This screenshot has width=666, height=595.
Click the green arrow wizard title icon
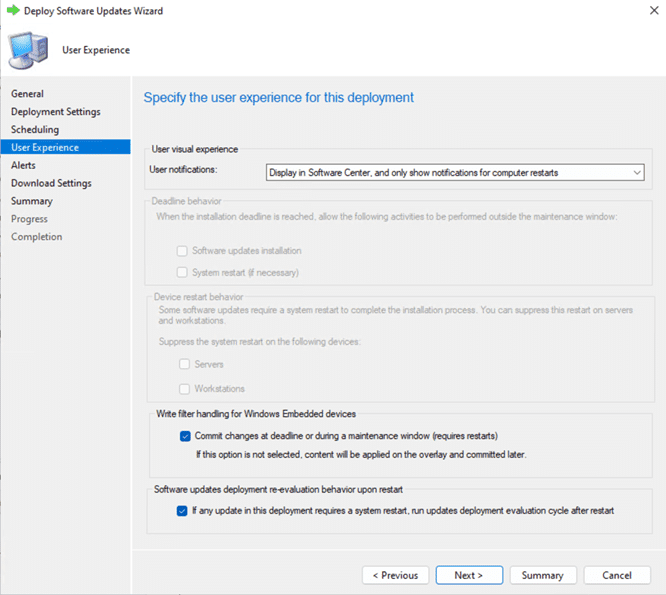pyautogui.click(x=12, y=11)
